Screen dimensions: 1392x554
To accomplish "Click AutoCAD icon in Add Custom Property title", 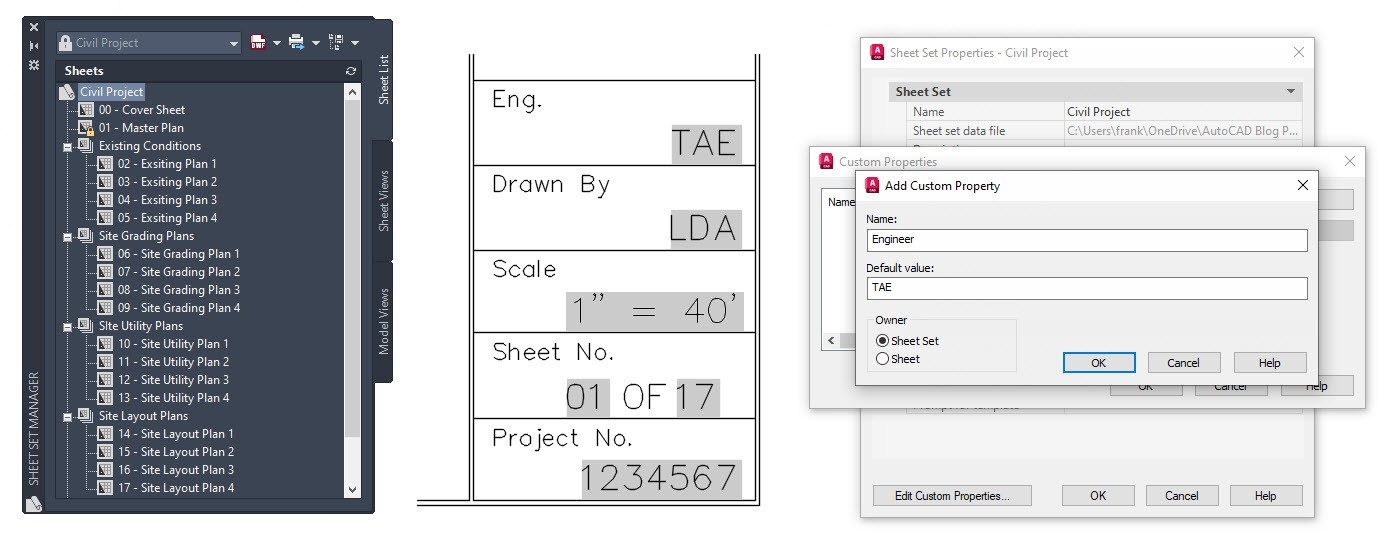I will 871,185.
